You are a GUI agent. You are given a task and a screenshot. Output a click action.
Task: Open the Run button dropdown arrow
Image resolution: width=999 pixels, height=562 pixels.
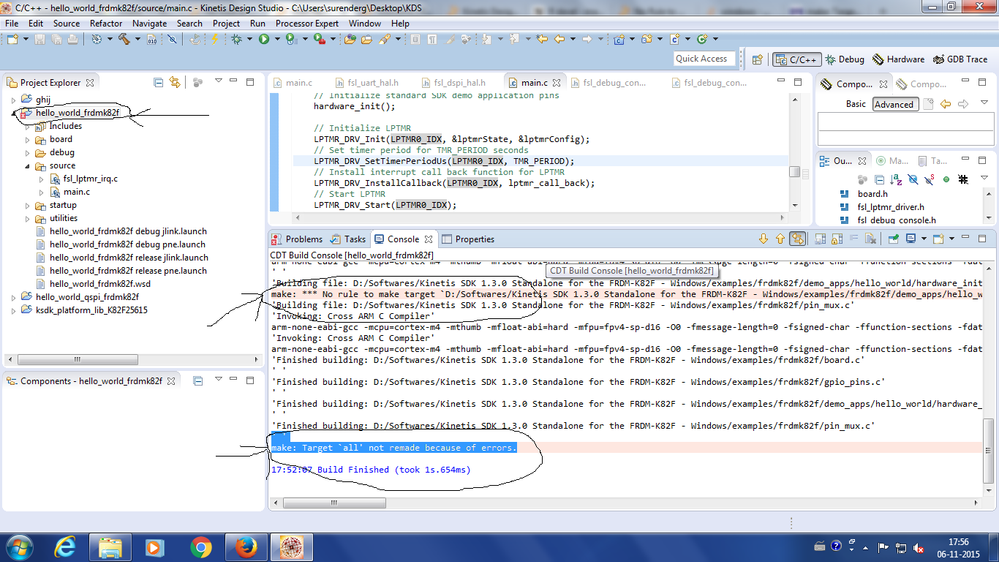pyautogui.click(x=277, y=40)
